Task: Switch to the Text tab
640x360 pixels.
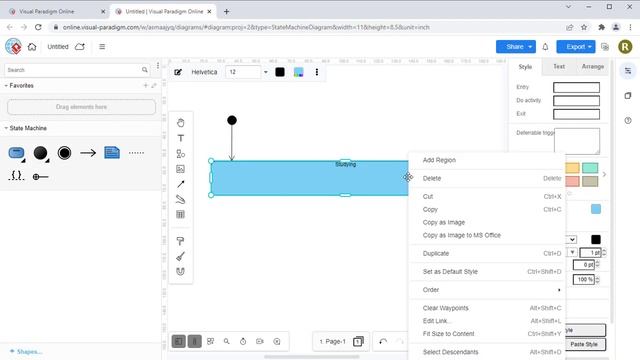Action: tap(559, 67)
